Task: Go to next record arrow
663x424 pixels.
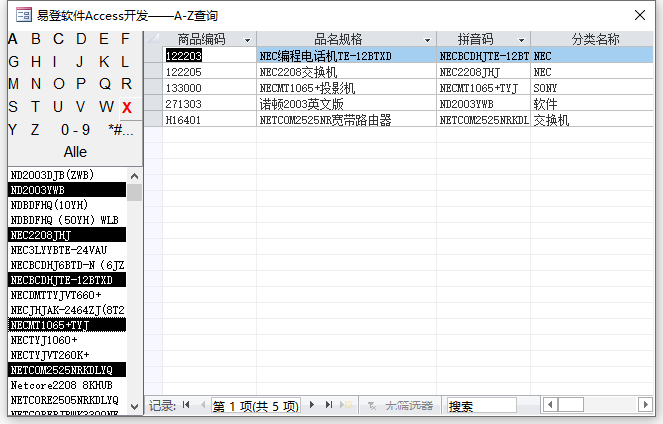Action: coord(312,405)
